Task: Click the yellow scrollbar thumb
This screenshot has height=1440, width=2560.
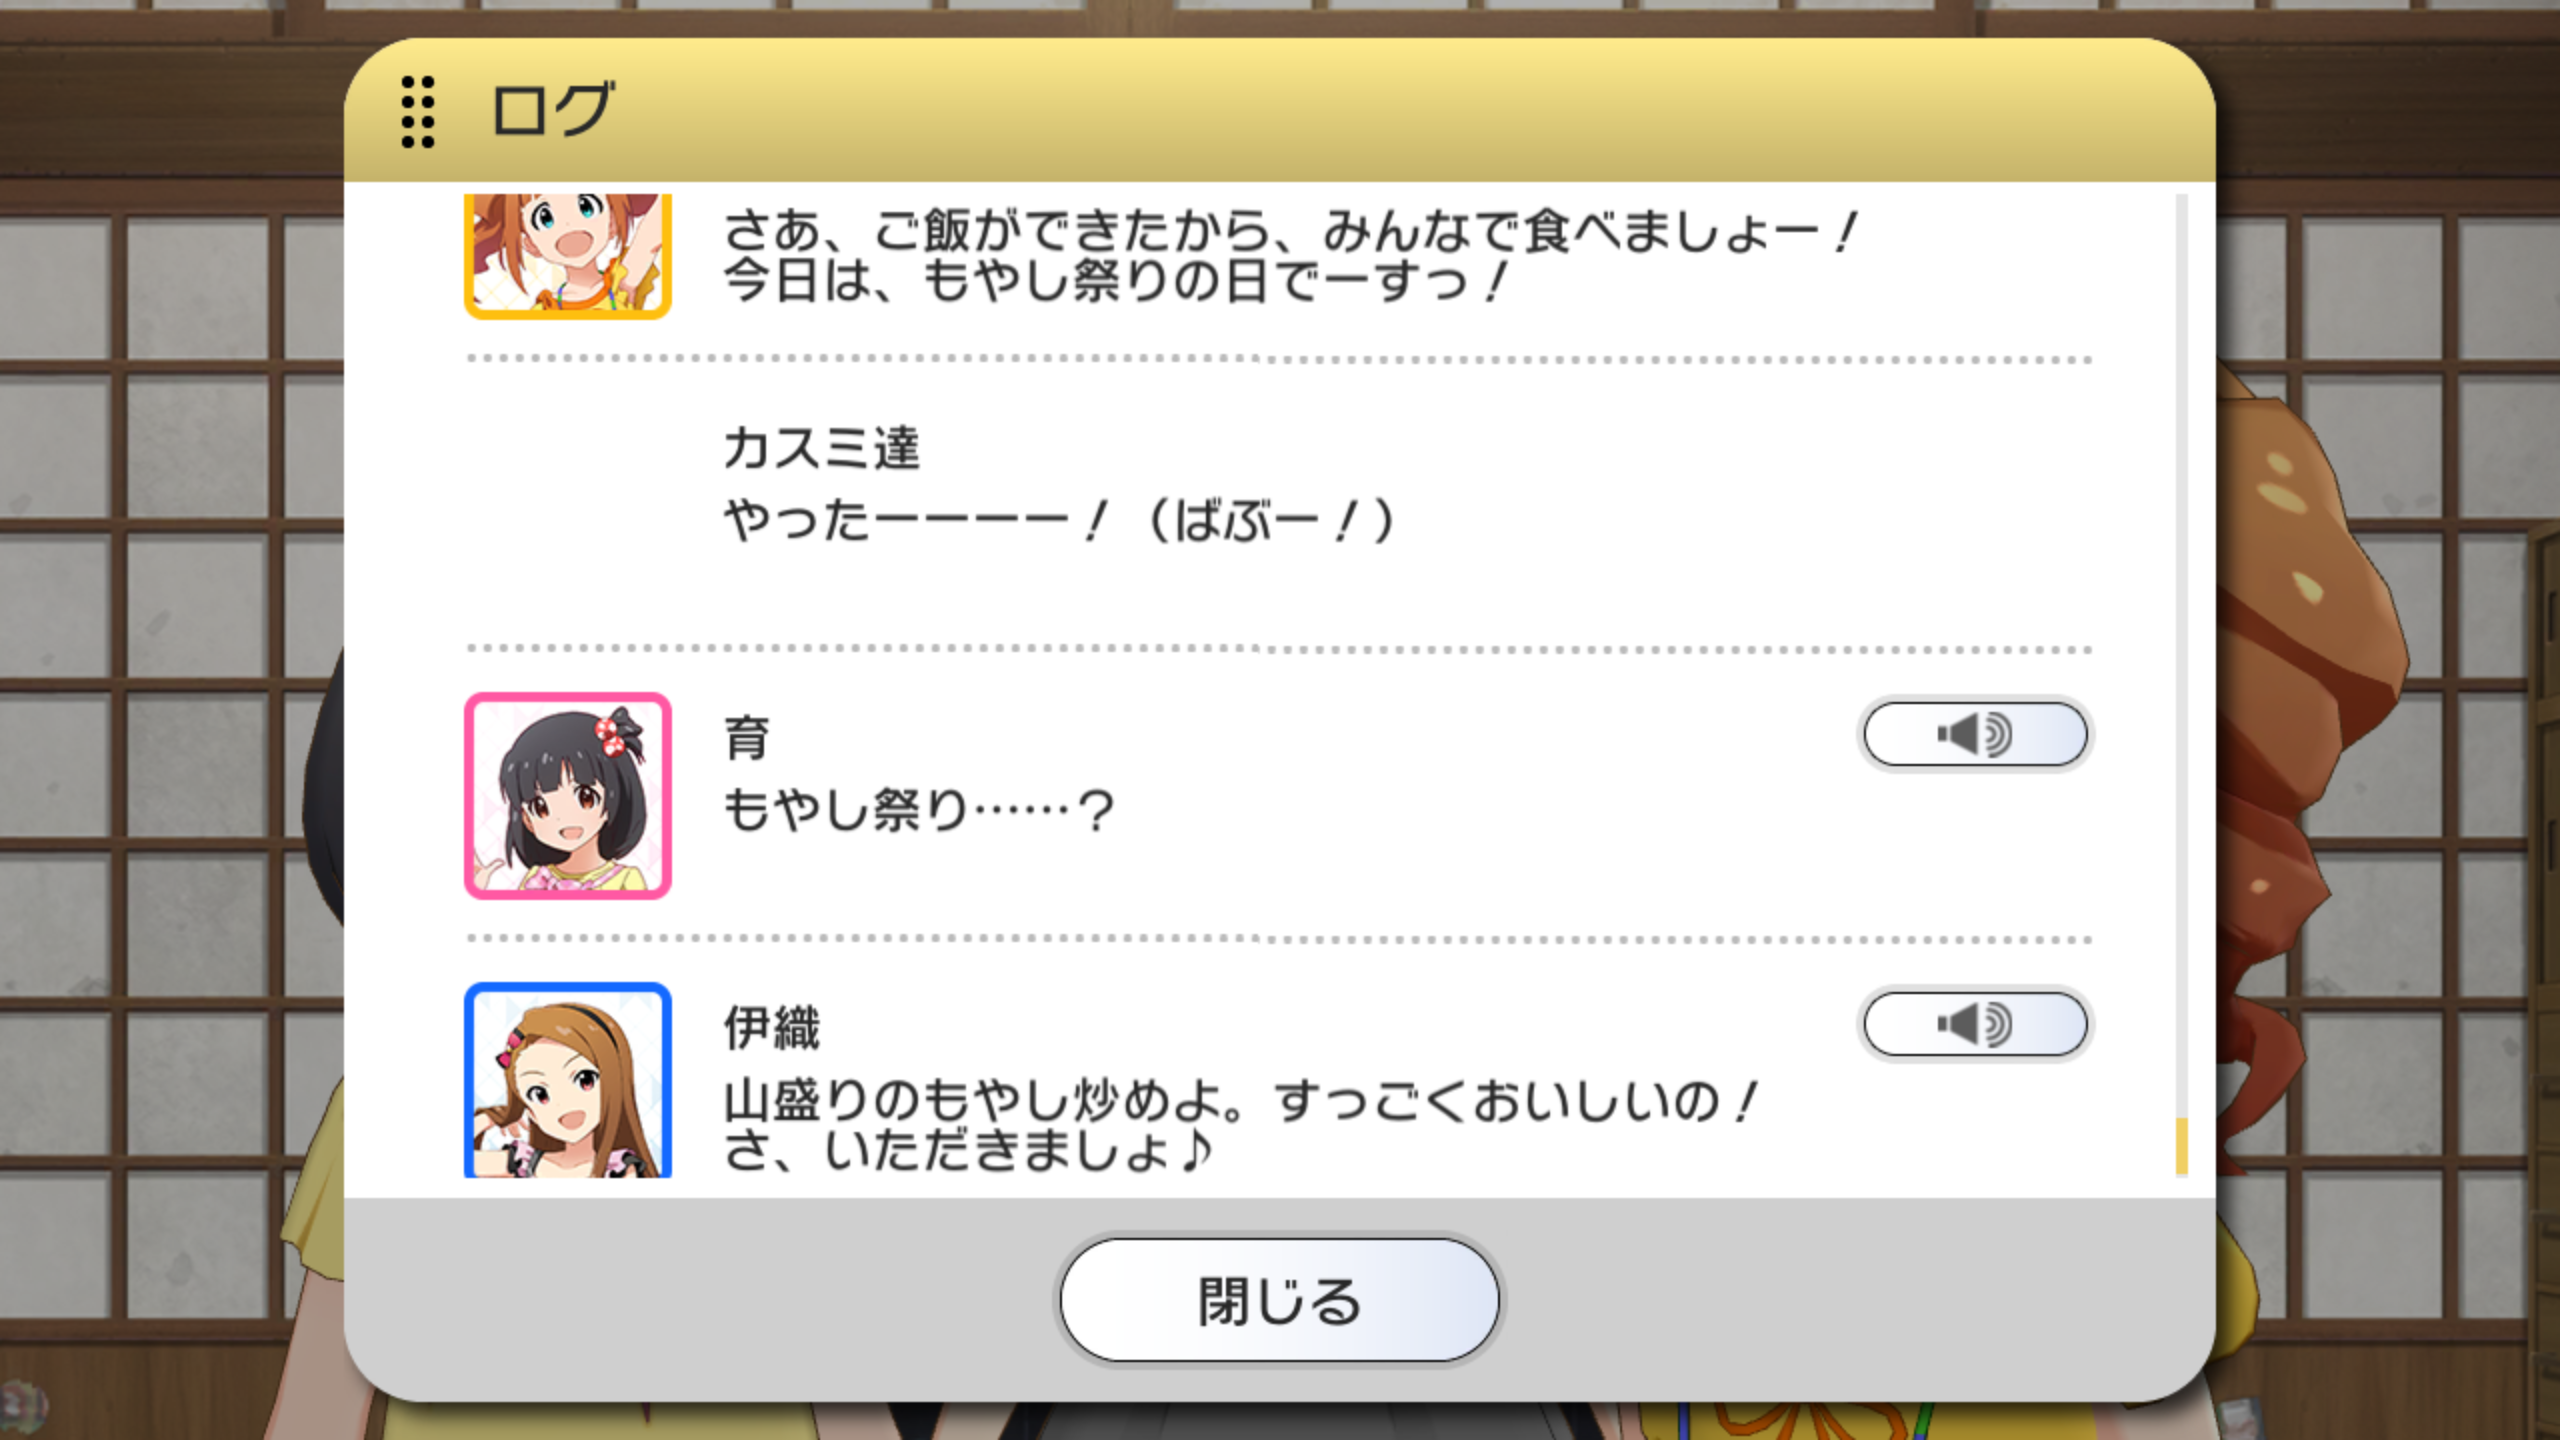Action: (2182, 1146)
